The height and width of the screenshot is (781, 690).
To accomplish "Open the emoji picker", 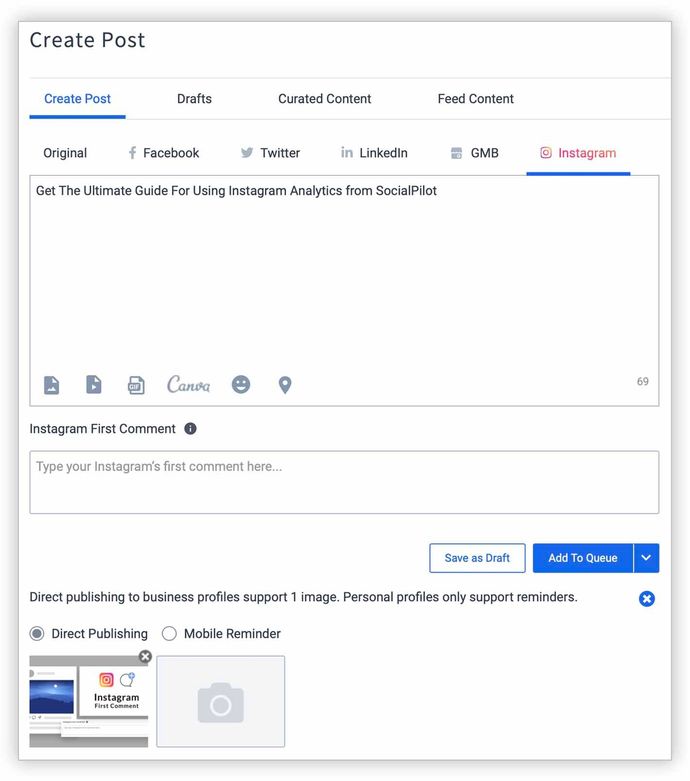I will (241, 384).
